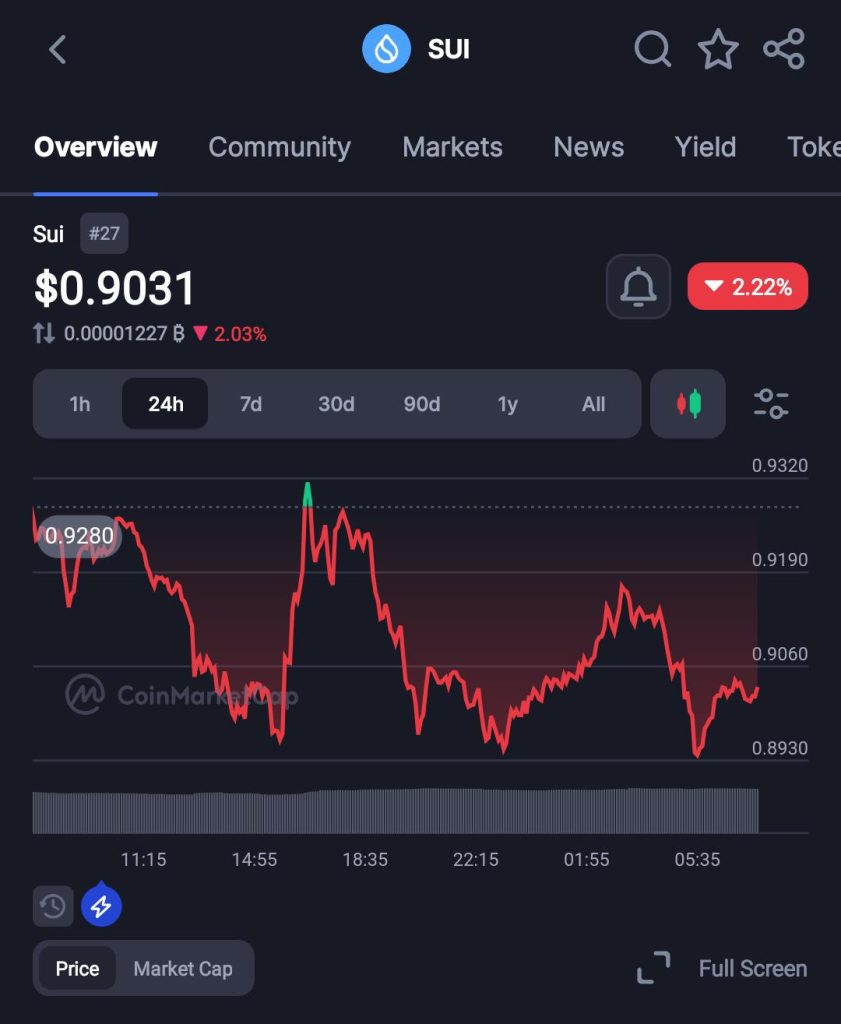The height and width of the screenshot is (1024, 841).
Task: Tap the 2.22% change badge
Action: point(748,286)
